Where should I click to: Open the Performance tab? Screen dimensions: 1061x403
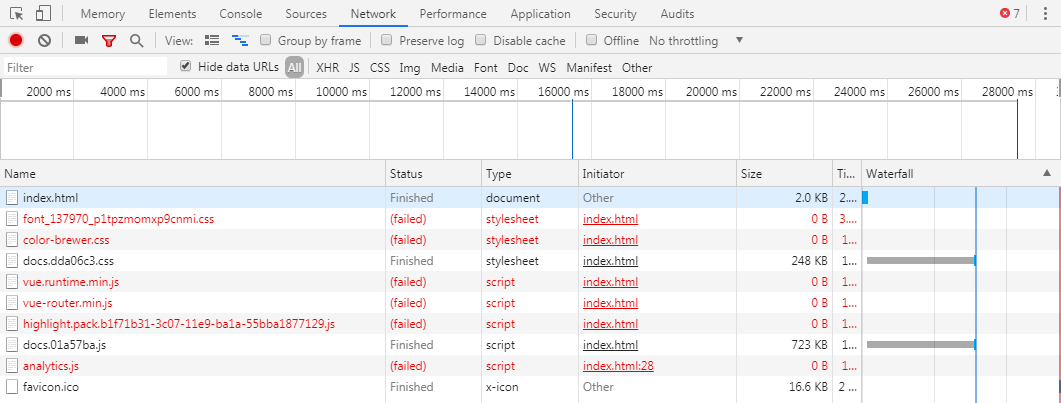pos(453,14)
